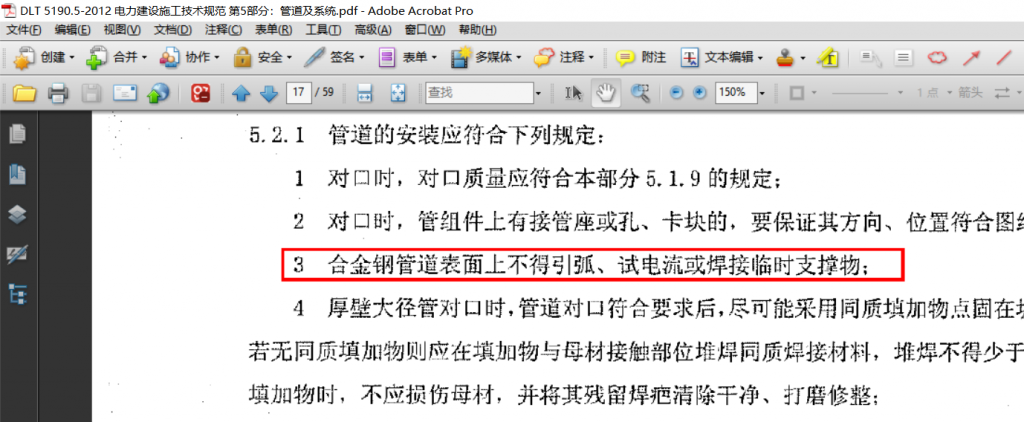
Task: Zoom in with the plus button
Action: click(x=699, y=93)
